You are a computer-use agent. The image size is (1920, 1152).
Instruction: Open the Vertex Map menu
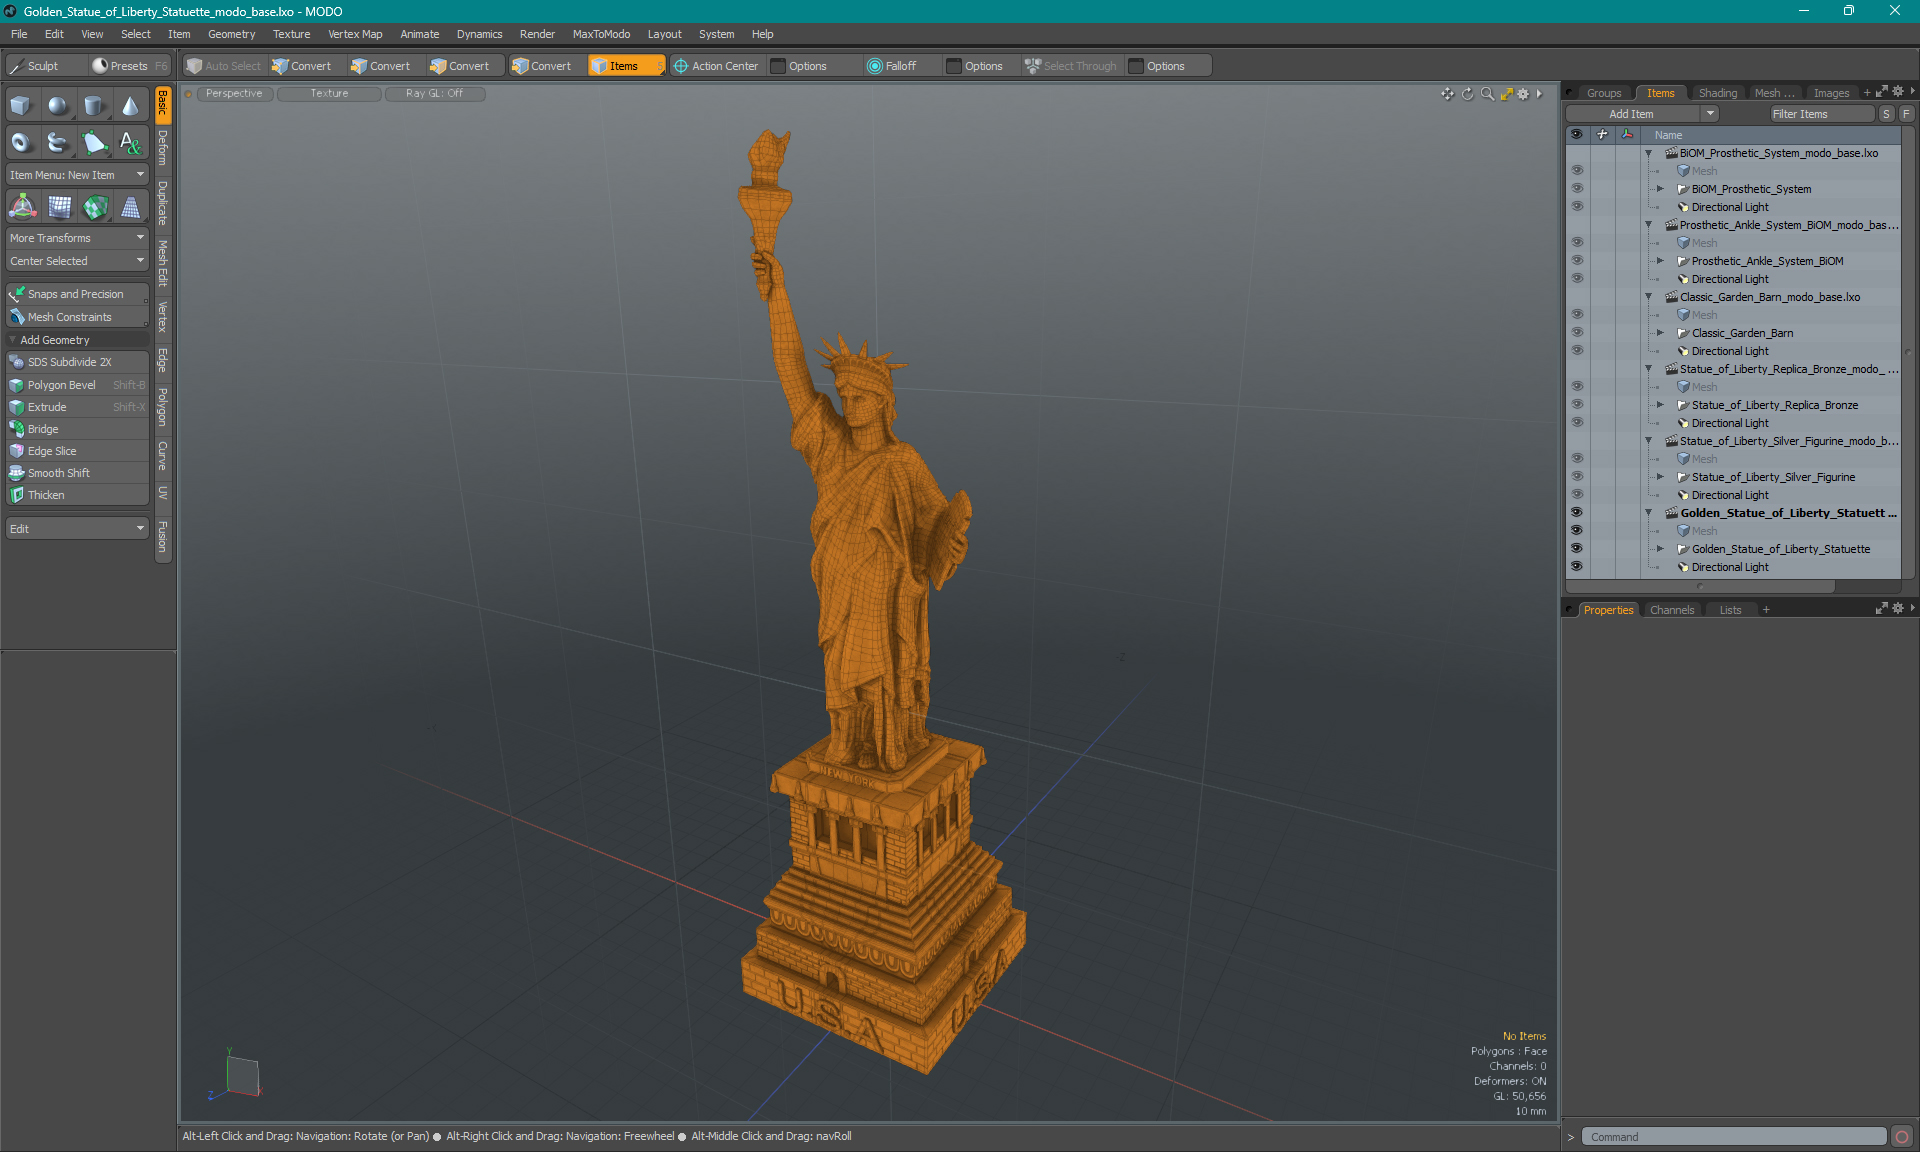[355, 34]
